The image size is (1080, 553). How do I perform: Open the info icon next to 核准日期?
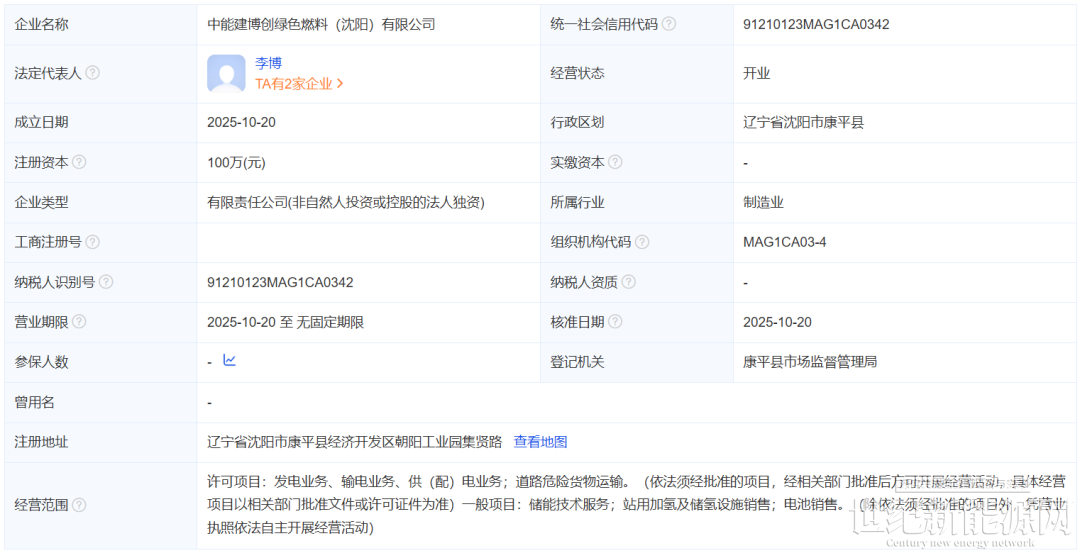coord(615,322)
